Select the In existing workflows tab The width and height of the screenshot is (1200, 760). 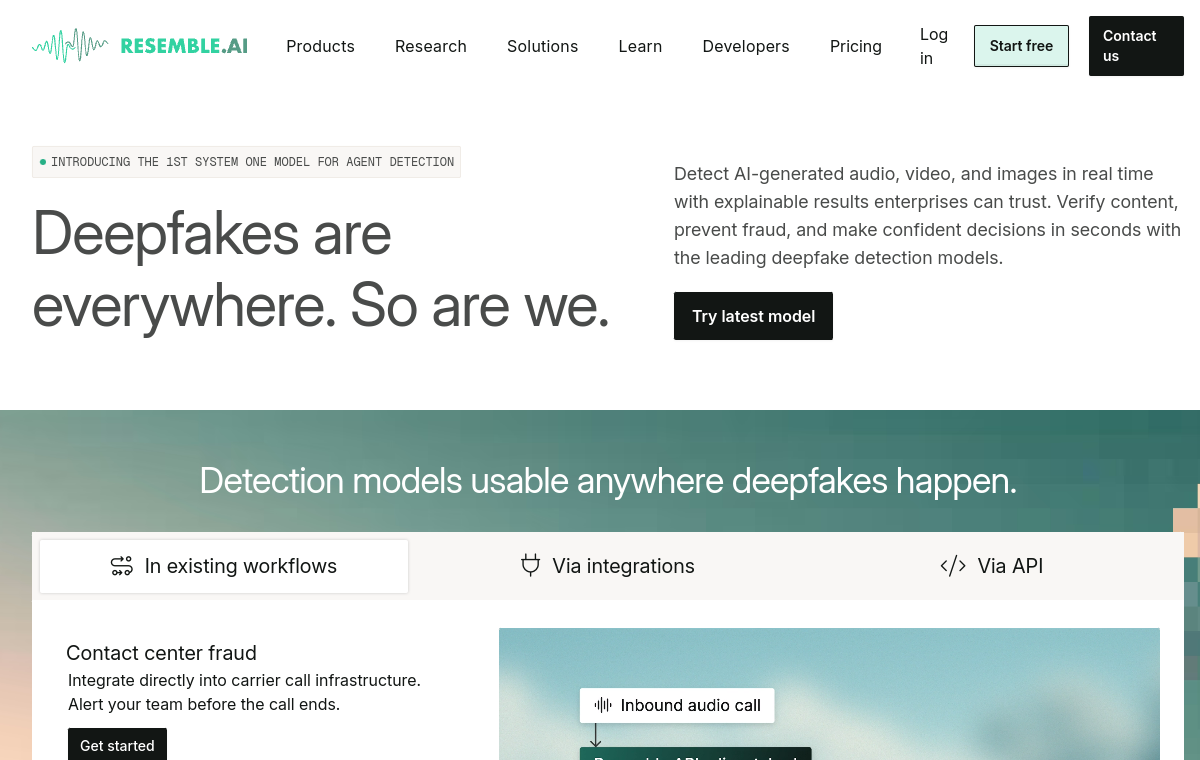coord(224,566)
